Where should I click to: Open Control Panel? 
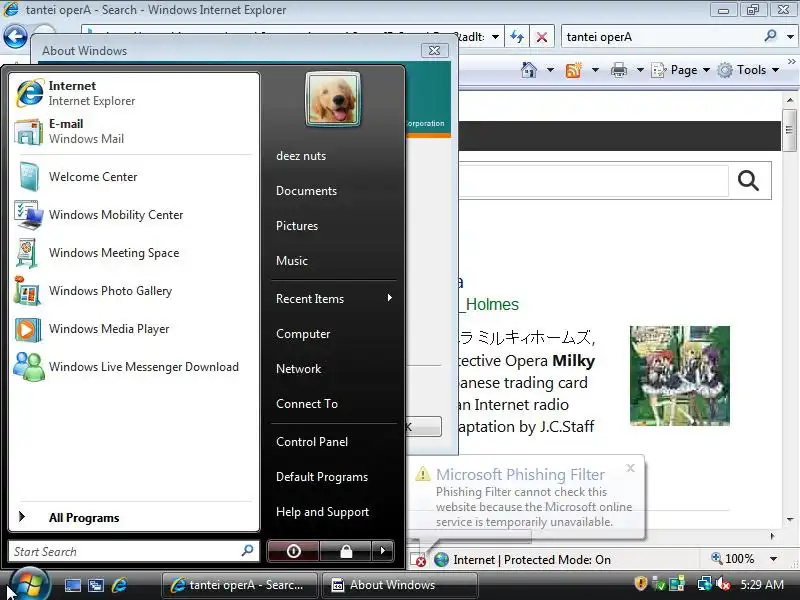click(x=312, y=442)
